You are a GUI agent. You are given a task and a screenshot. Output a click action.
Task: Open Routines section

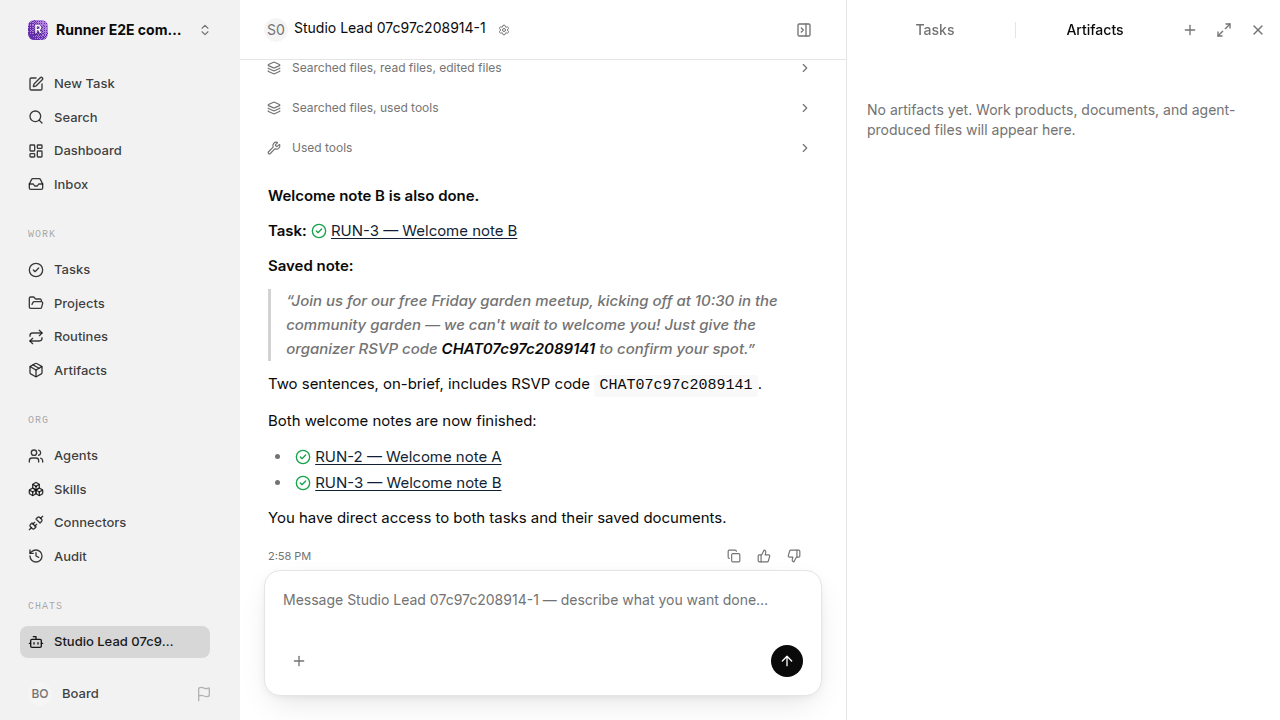point(115,336)
